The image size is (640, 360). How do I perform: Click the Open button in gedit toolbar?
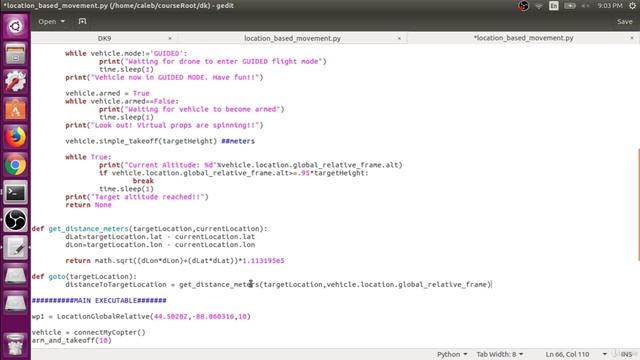tap(47, 21)
